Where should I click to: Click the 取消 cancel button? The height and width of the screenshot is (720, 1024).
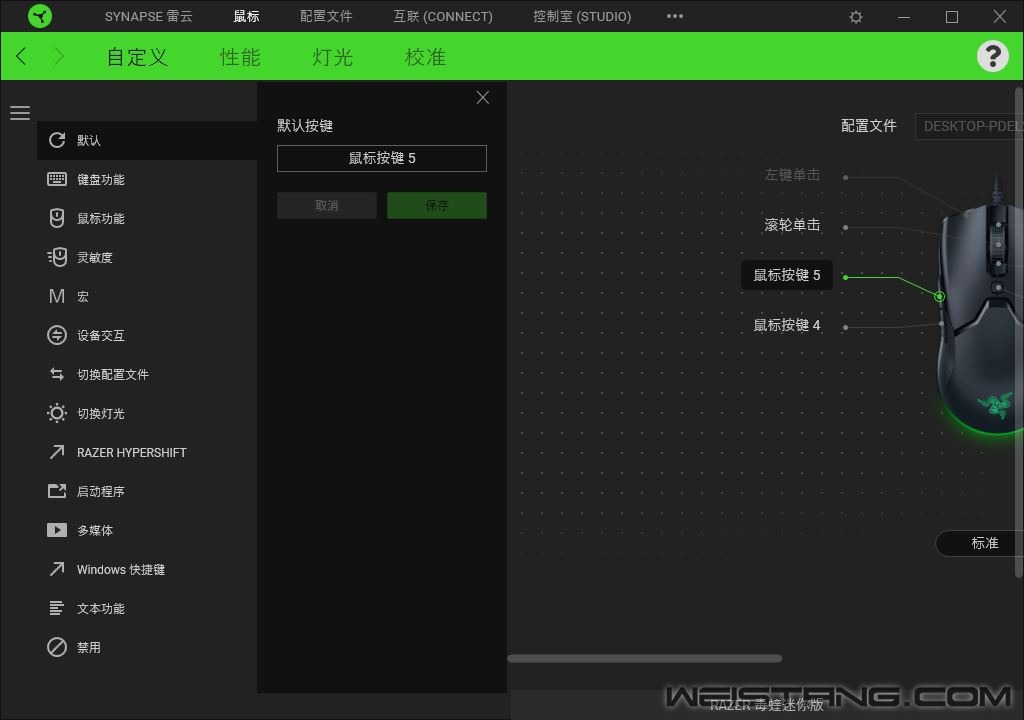327,205
